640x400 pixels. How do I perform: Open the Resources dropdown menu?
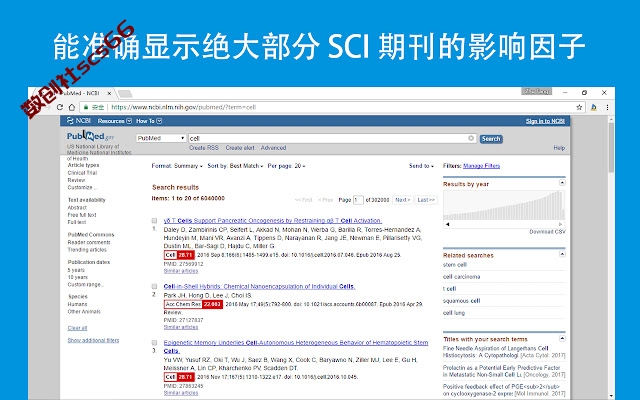pyautogui.click(x=115, y=121)
